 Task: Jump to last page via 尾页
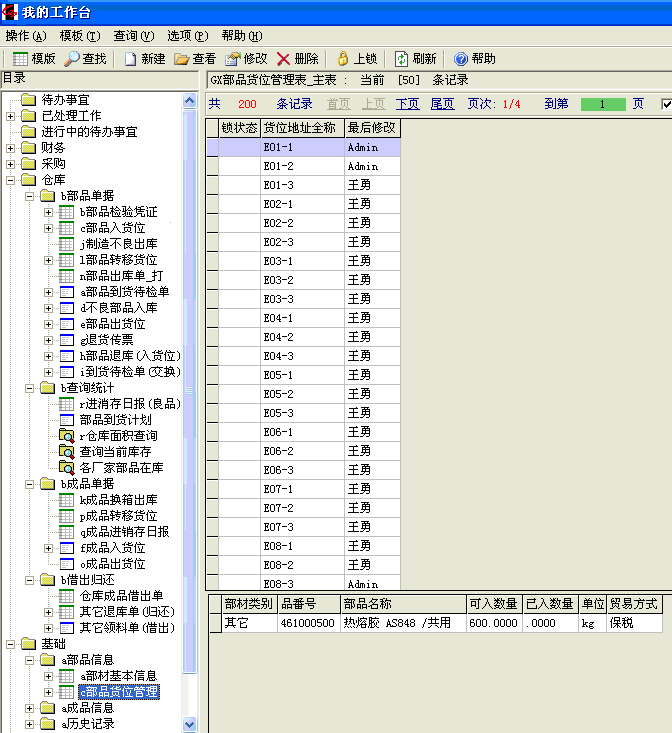[x=442, y=104]
